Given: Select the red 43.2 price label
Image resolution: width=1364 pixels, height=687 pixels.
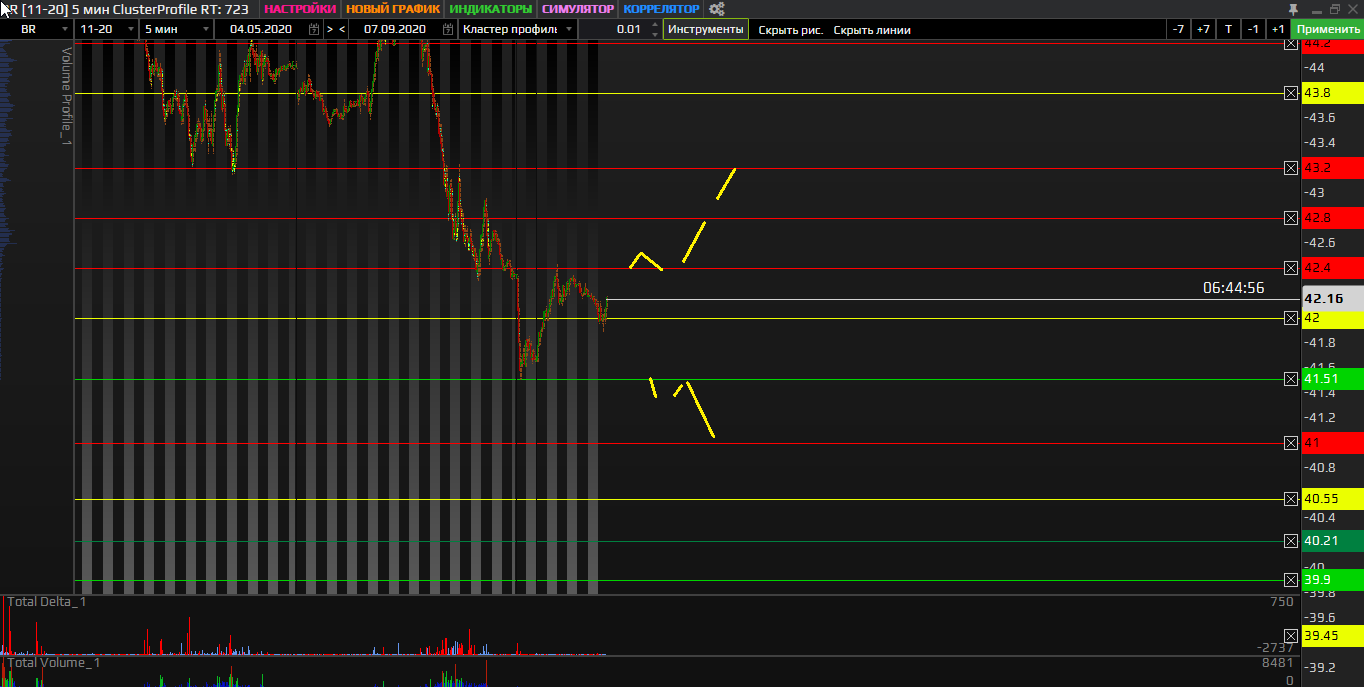Looking at the screenshot, I should point(1332,168).
